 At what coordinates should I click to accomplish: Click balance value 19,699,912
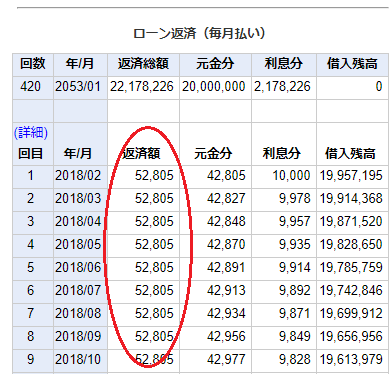point(351,314)
